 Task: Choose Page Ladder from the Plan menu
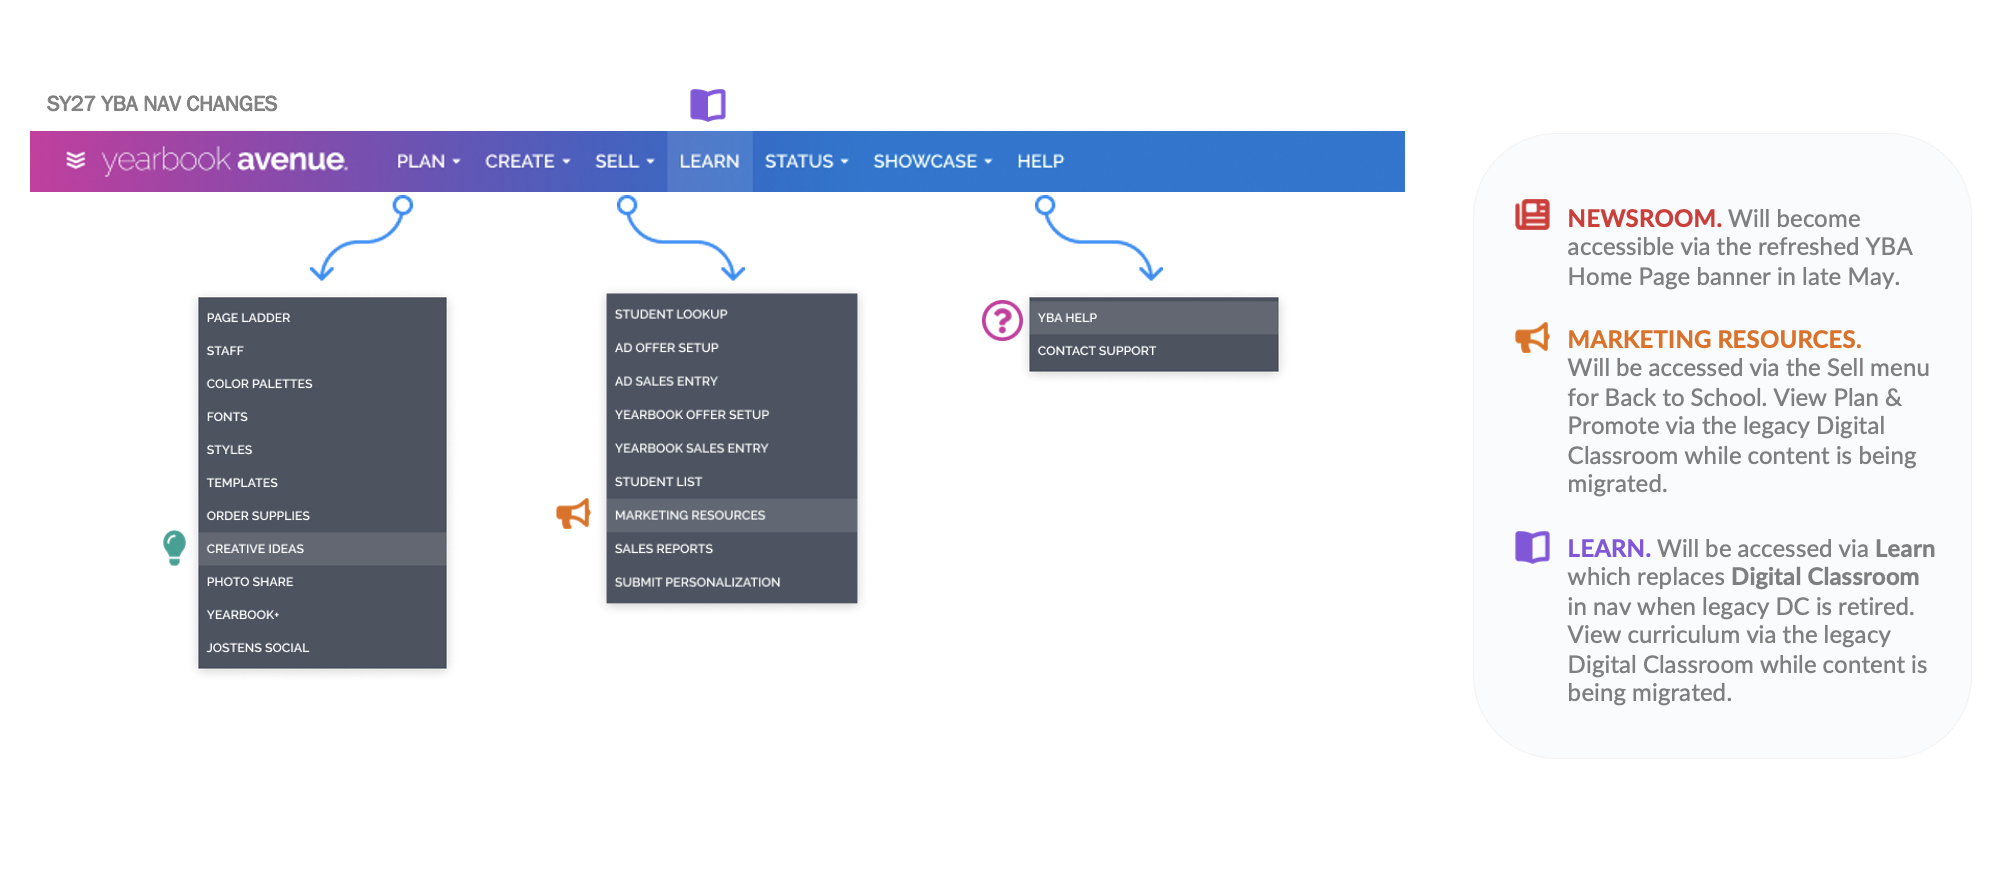tap(322, 317)
